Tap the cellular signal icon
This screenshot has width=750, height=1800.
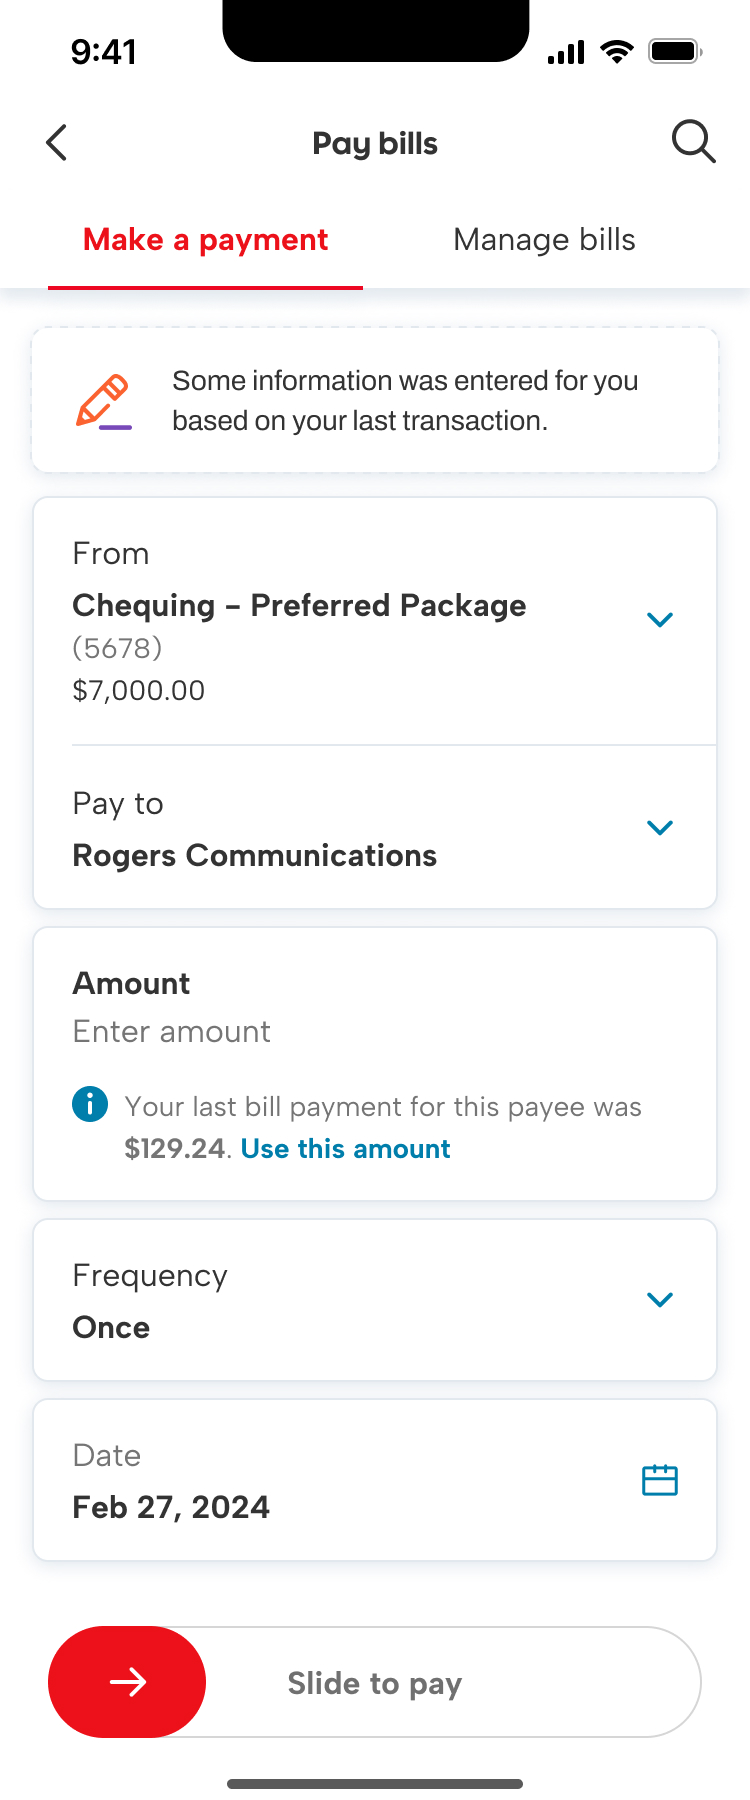(566, 52)
